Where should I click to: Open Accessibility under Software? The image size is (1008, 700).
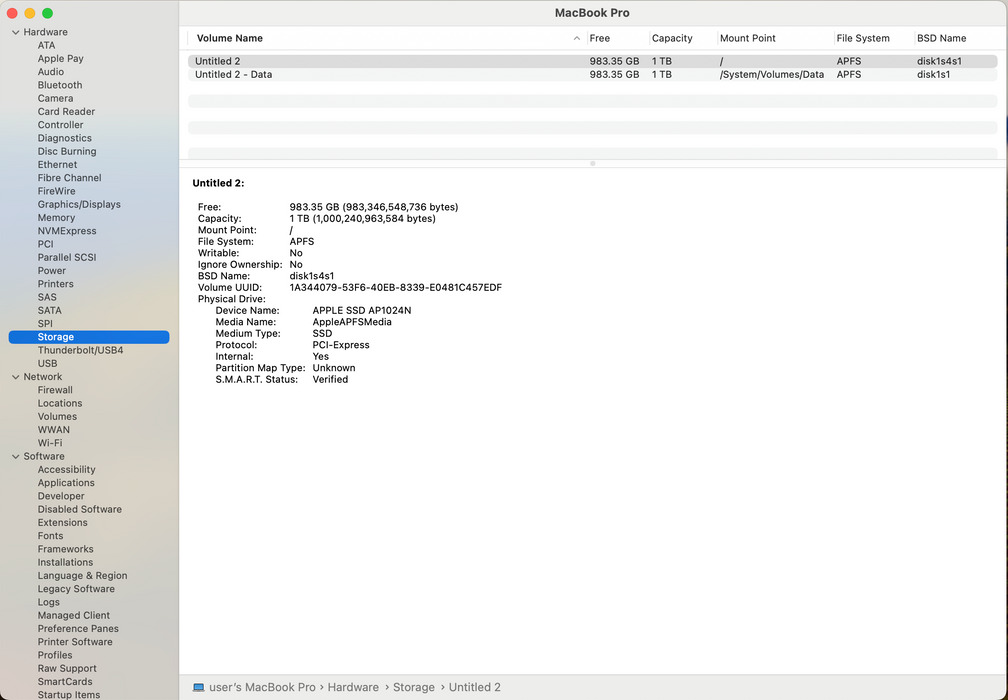pyautogui.click(x=66, y=469)
